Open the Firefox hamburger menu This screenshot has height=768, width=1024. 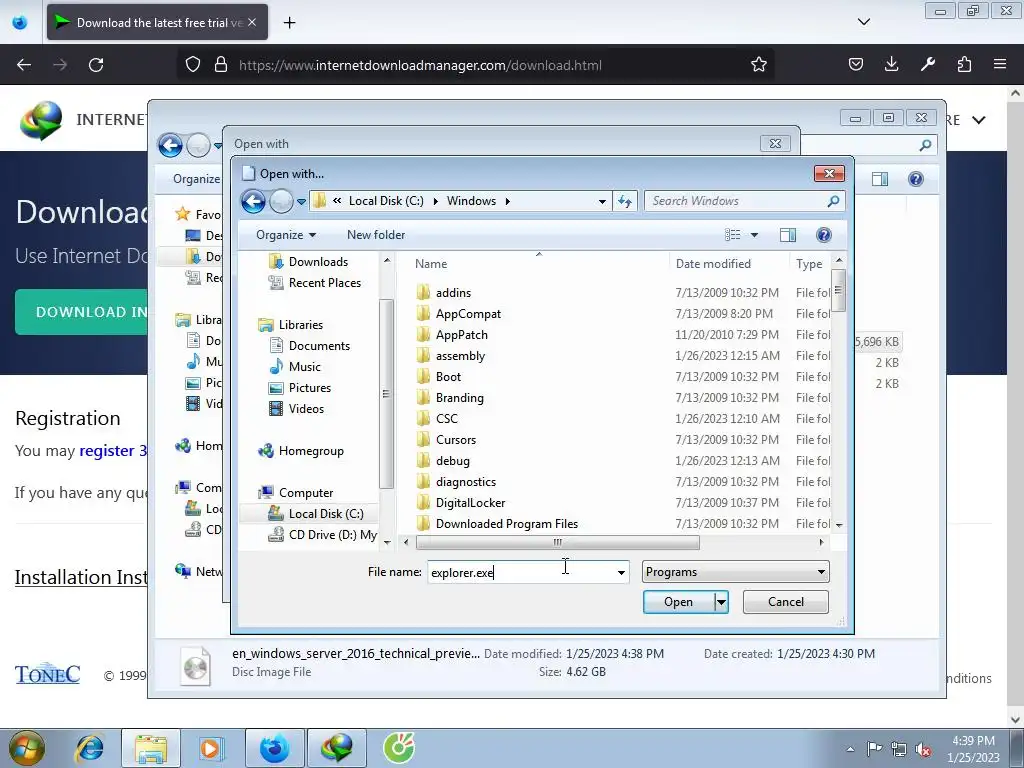(1000, 65)
